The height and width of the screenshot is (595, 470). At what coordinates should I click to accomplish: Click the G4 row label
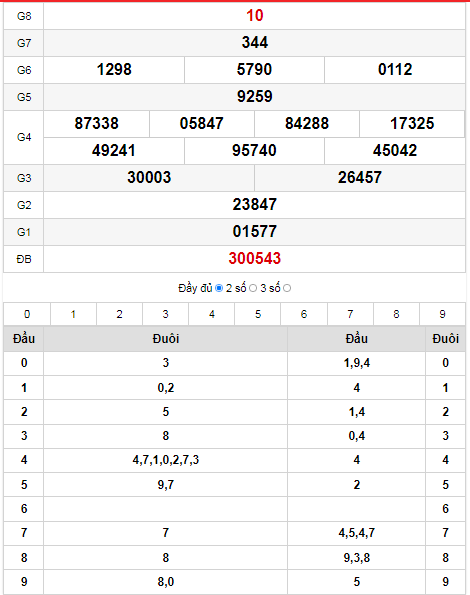pyautogui.click(x=24, y=137)
